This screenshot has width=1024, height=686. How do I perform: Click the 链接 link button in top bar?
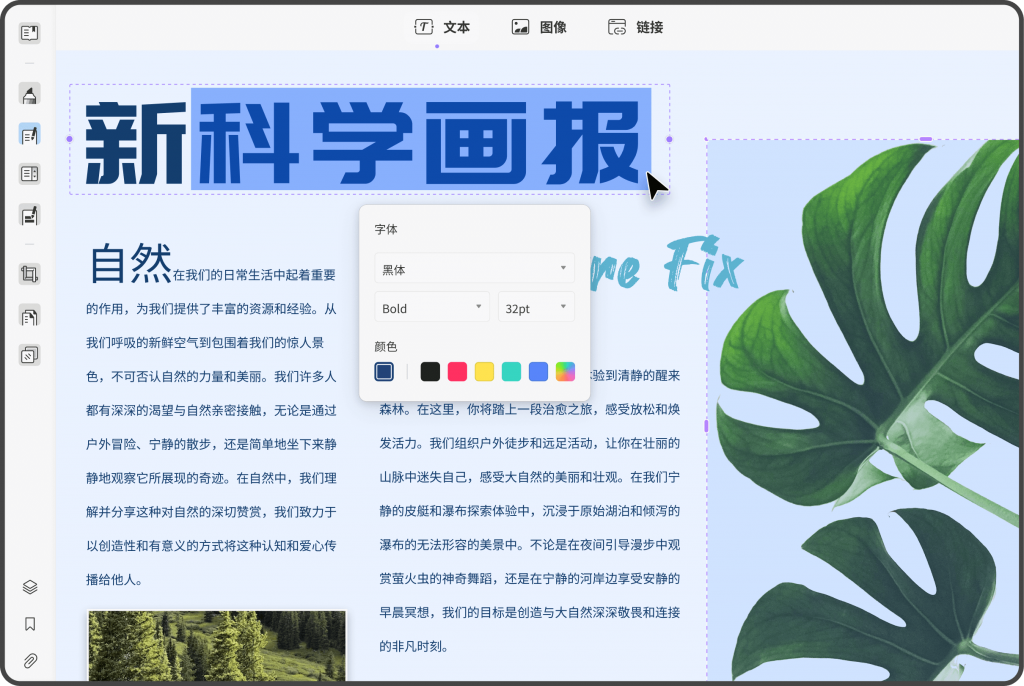(x=636, y=27)
